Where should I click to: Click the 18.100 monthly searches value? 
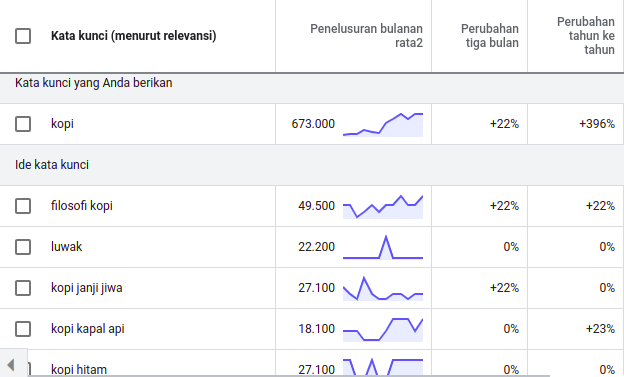pos(316,329)
